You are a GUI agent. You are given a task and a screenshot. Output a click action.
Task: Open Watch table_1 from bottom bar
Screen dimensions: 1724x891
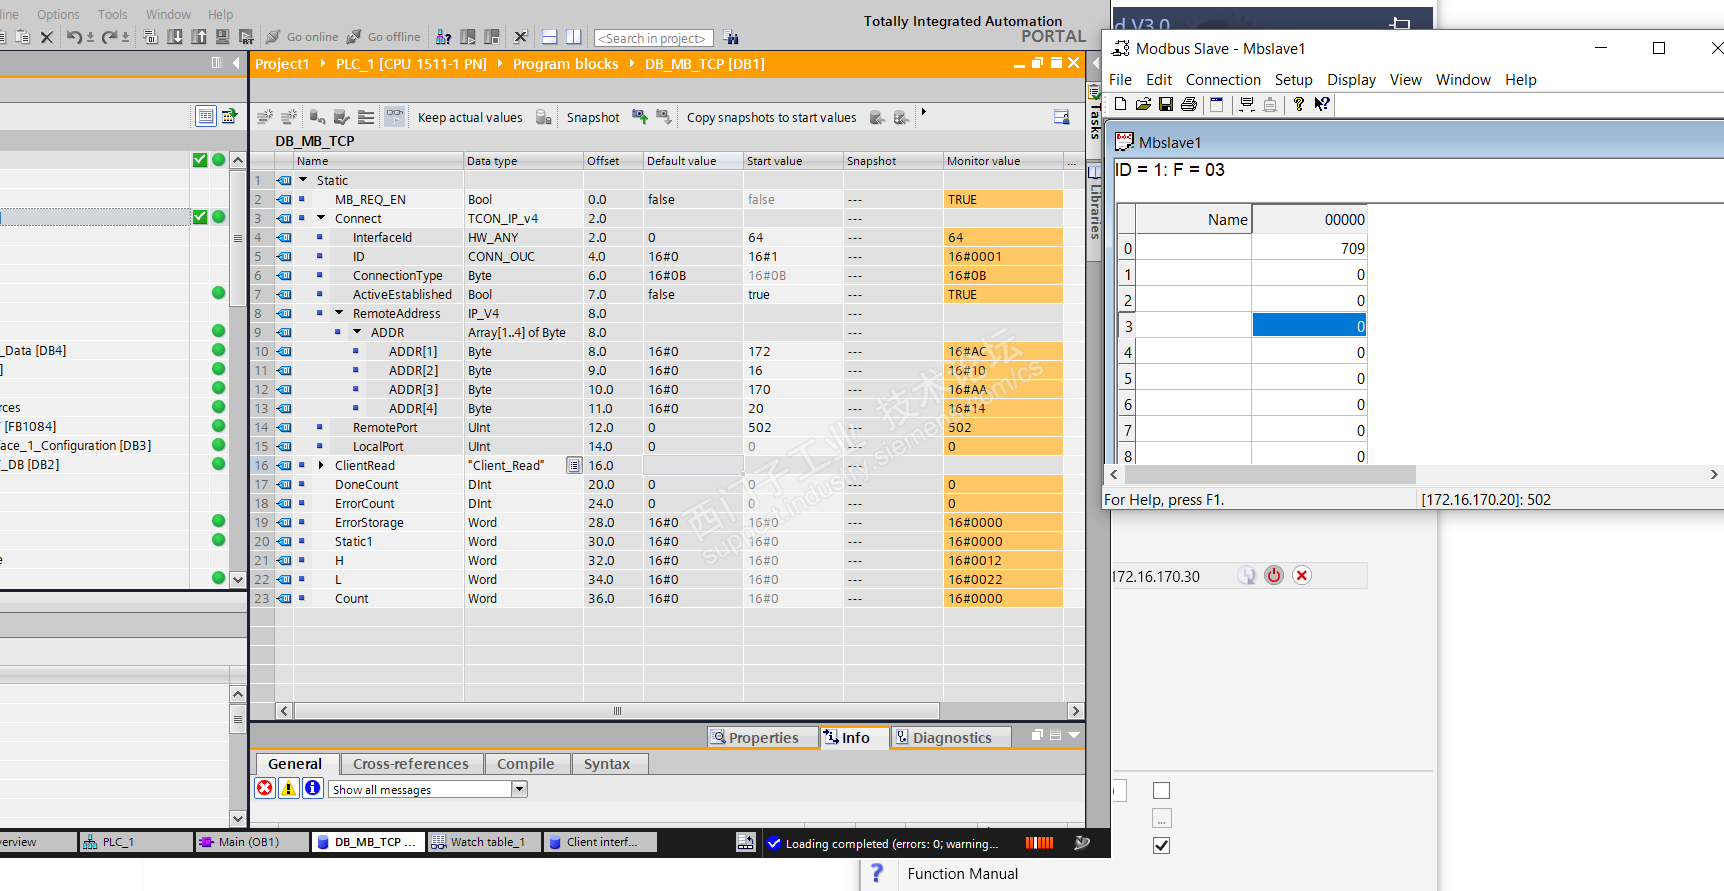coord(485,842)
